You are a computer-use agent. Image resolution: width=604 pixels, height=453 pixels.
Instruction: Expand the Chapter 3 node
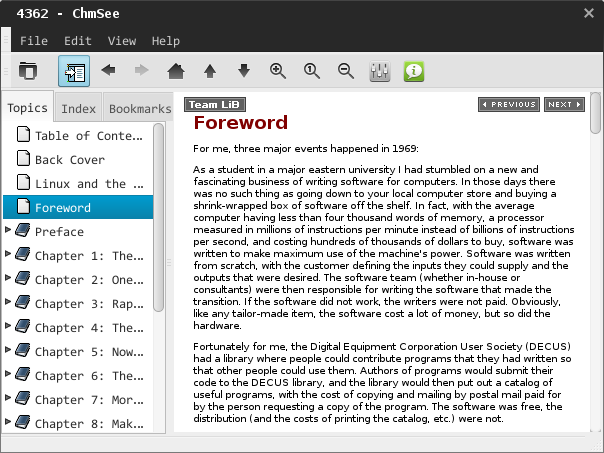click(x=8, y=302)
